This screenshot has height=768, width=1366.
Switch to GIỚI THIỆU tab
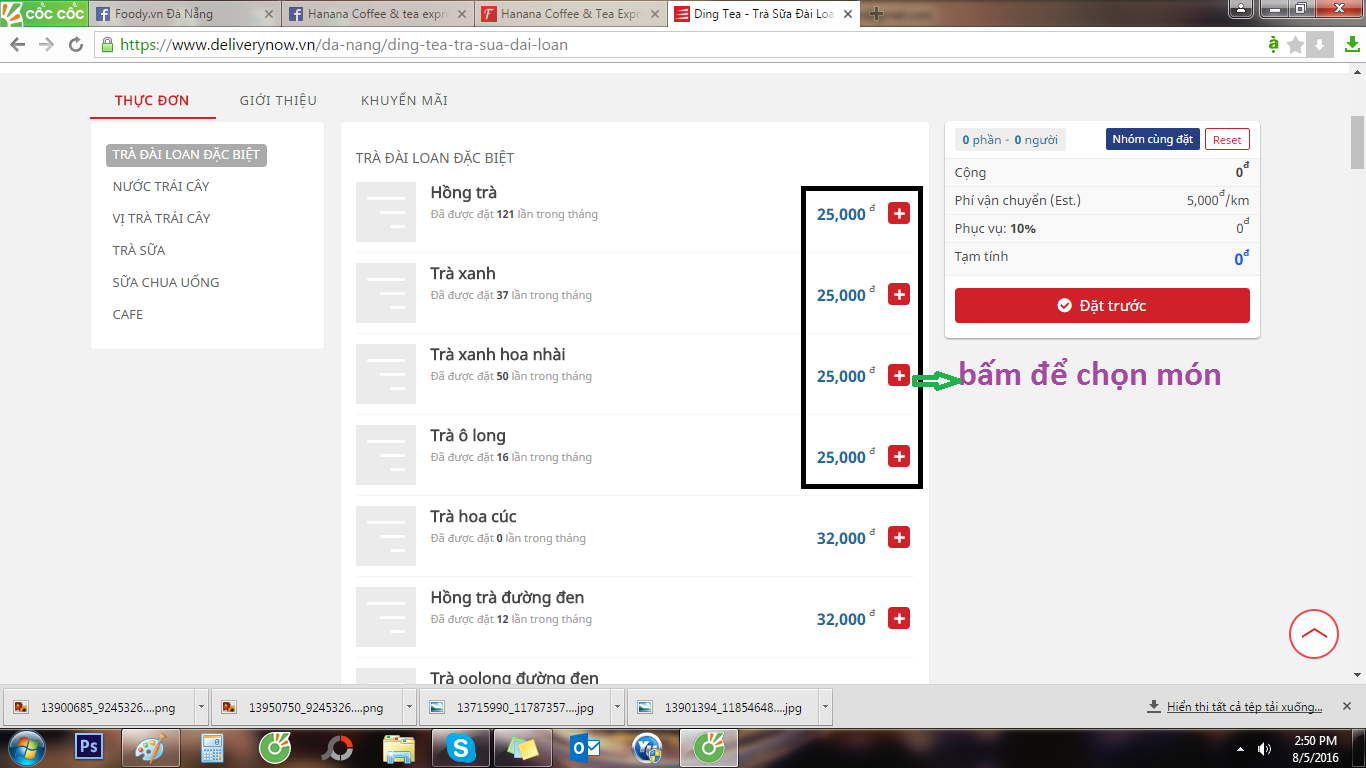(278, 100)
